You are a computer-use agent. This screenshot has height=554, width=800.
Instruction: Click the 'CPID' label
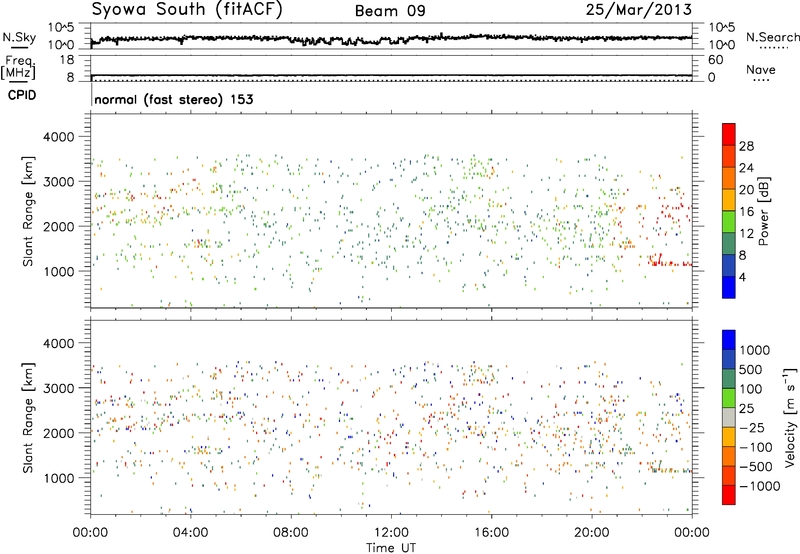click(x=22, y=95)
